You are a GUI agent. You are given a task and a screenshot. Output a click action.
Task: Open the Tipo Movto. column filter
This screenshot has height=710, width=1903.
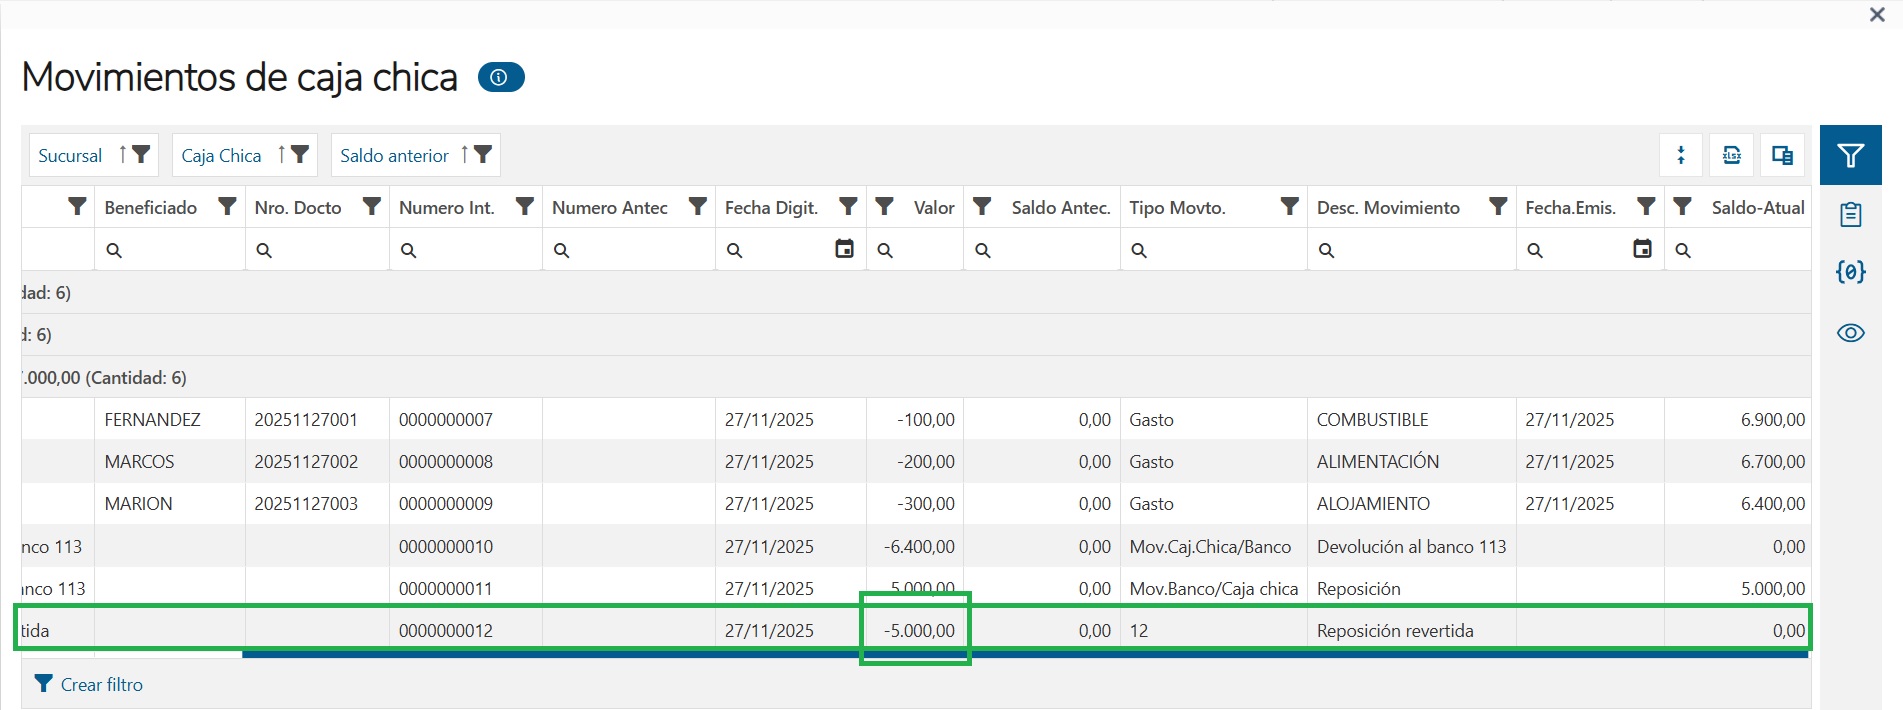[1290, 207]
